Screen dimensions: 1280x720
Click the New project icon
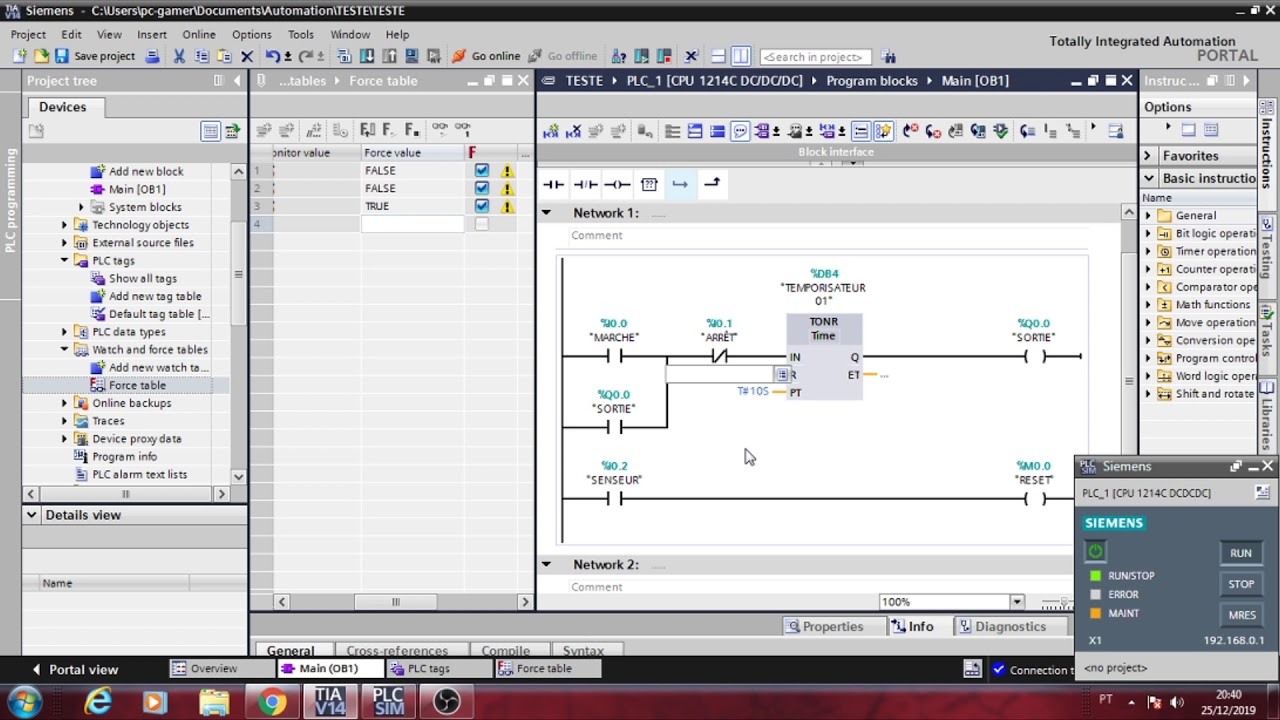[20, 56]
